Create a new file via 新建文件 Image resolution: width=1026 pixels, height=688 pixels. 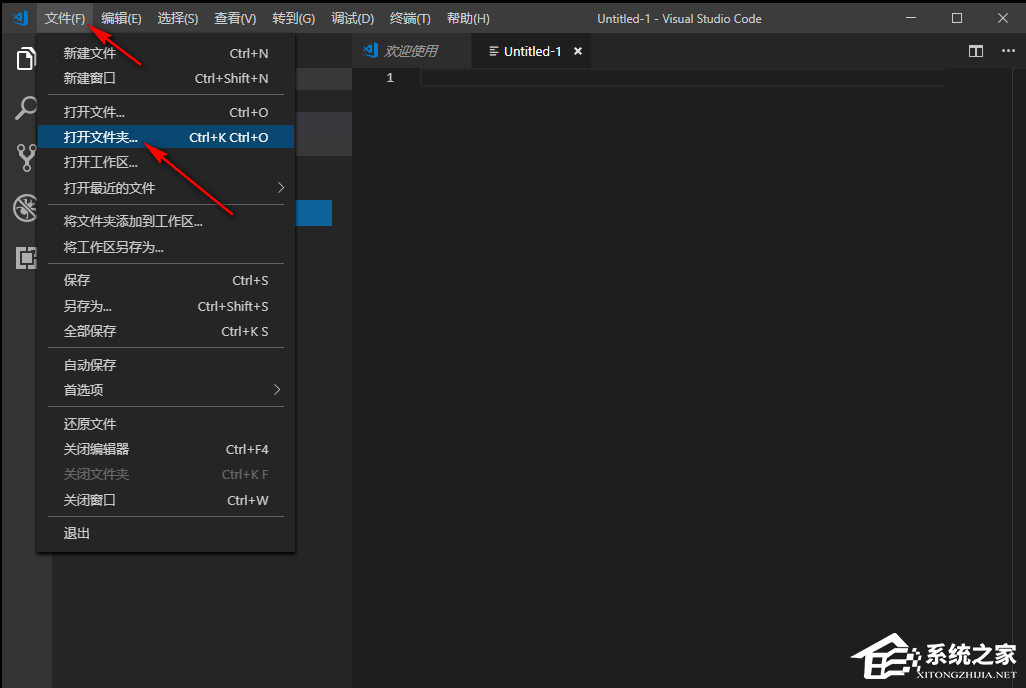click(87, 52)
